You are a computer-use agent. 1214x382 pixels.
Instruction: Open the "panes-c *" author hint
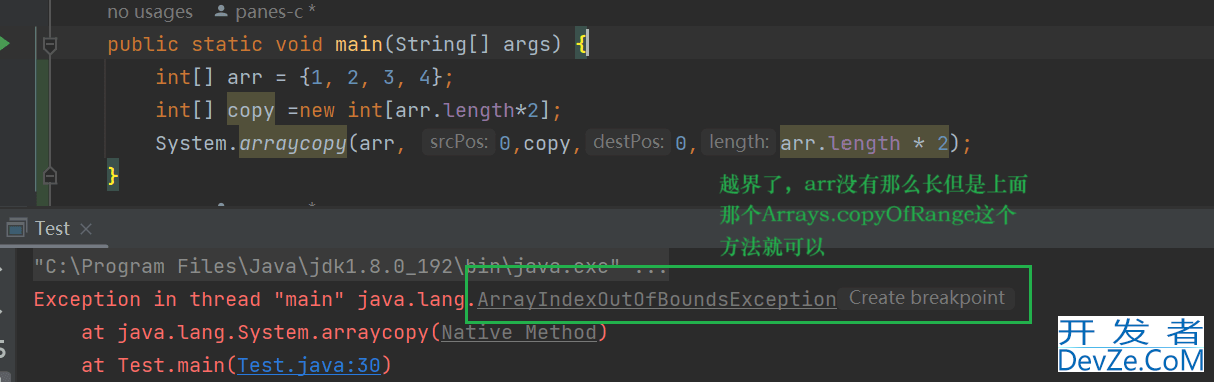[x=266, y=13]
